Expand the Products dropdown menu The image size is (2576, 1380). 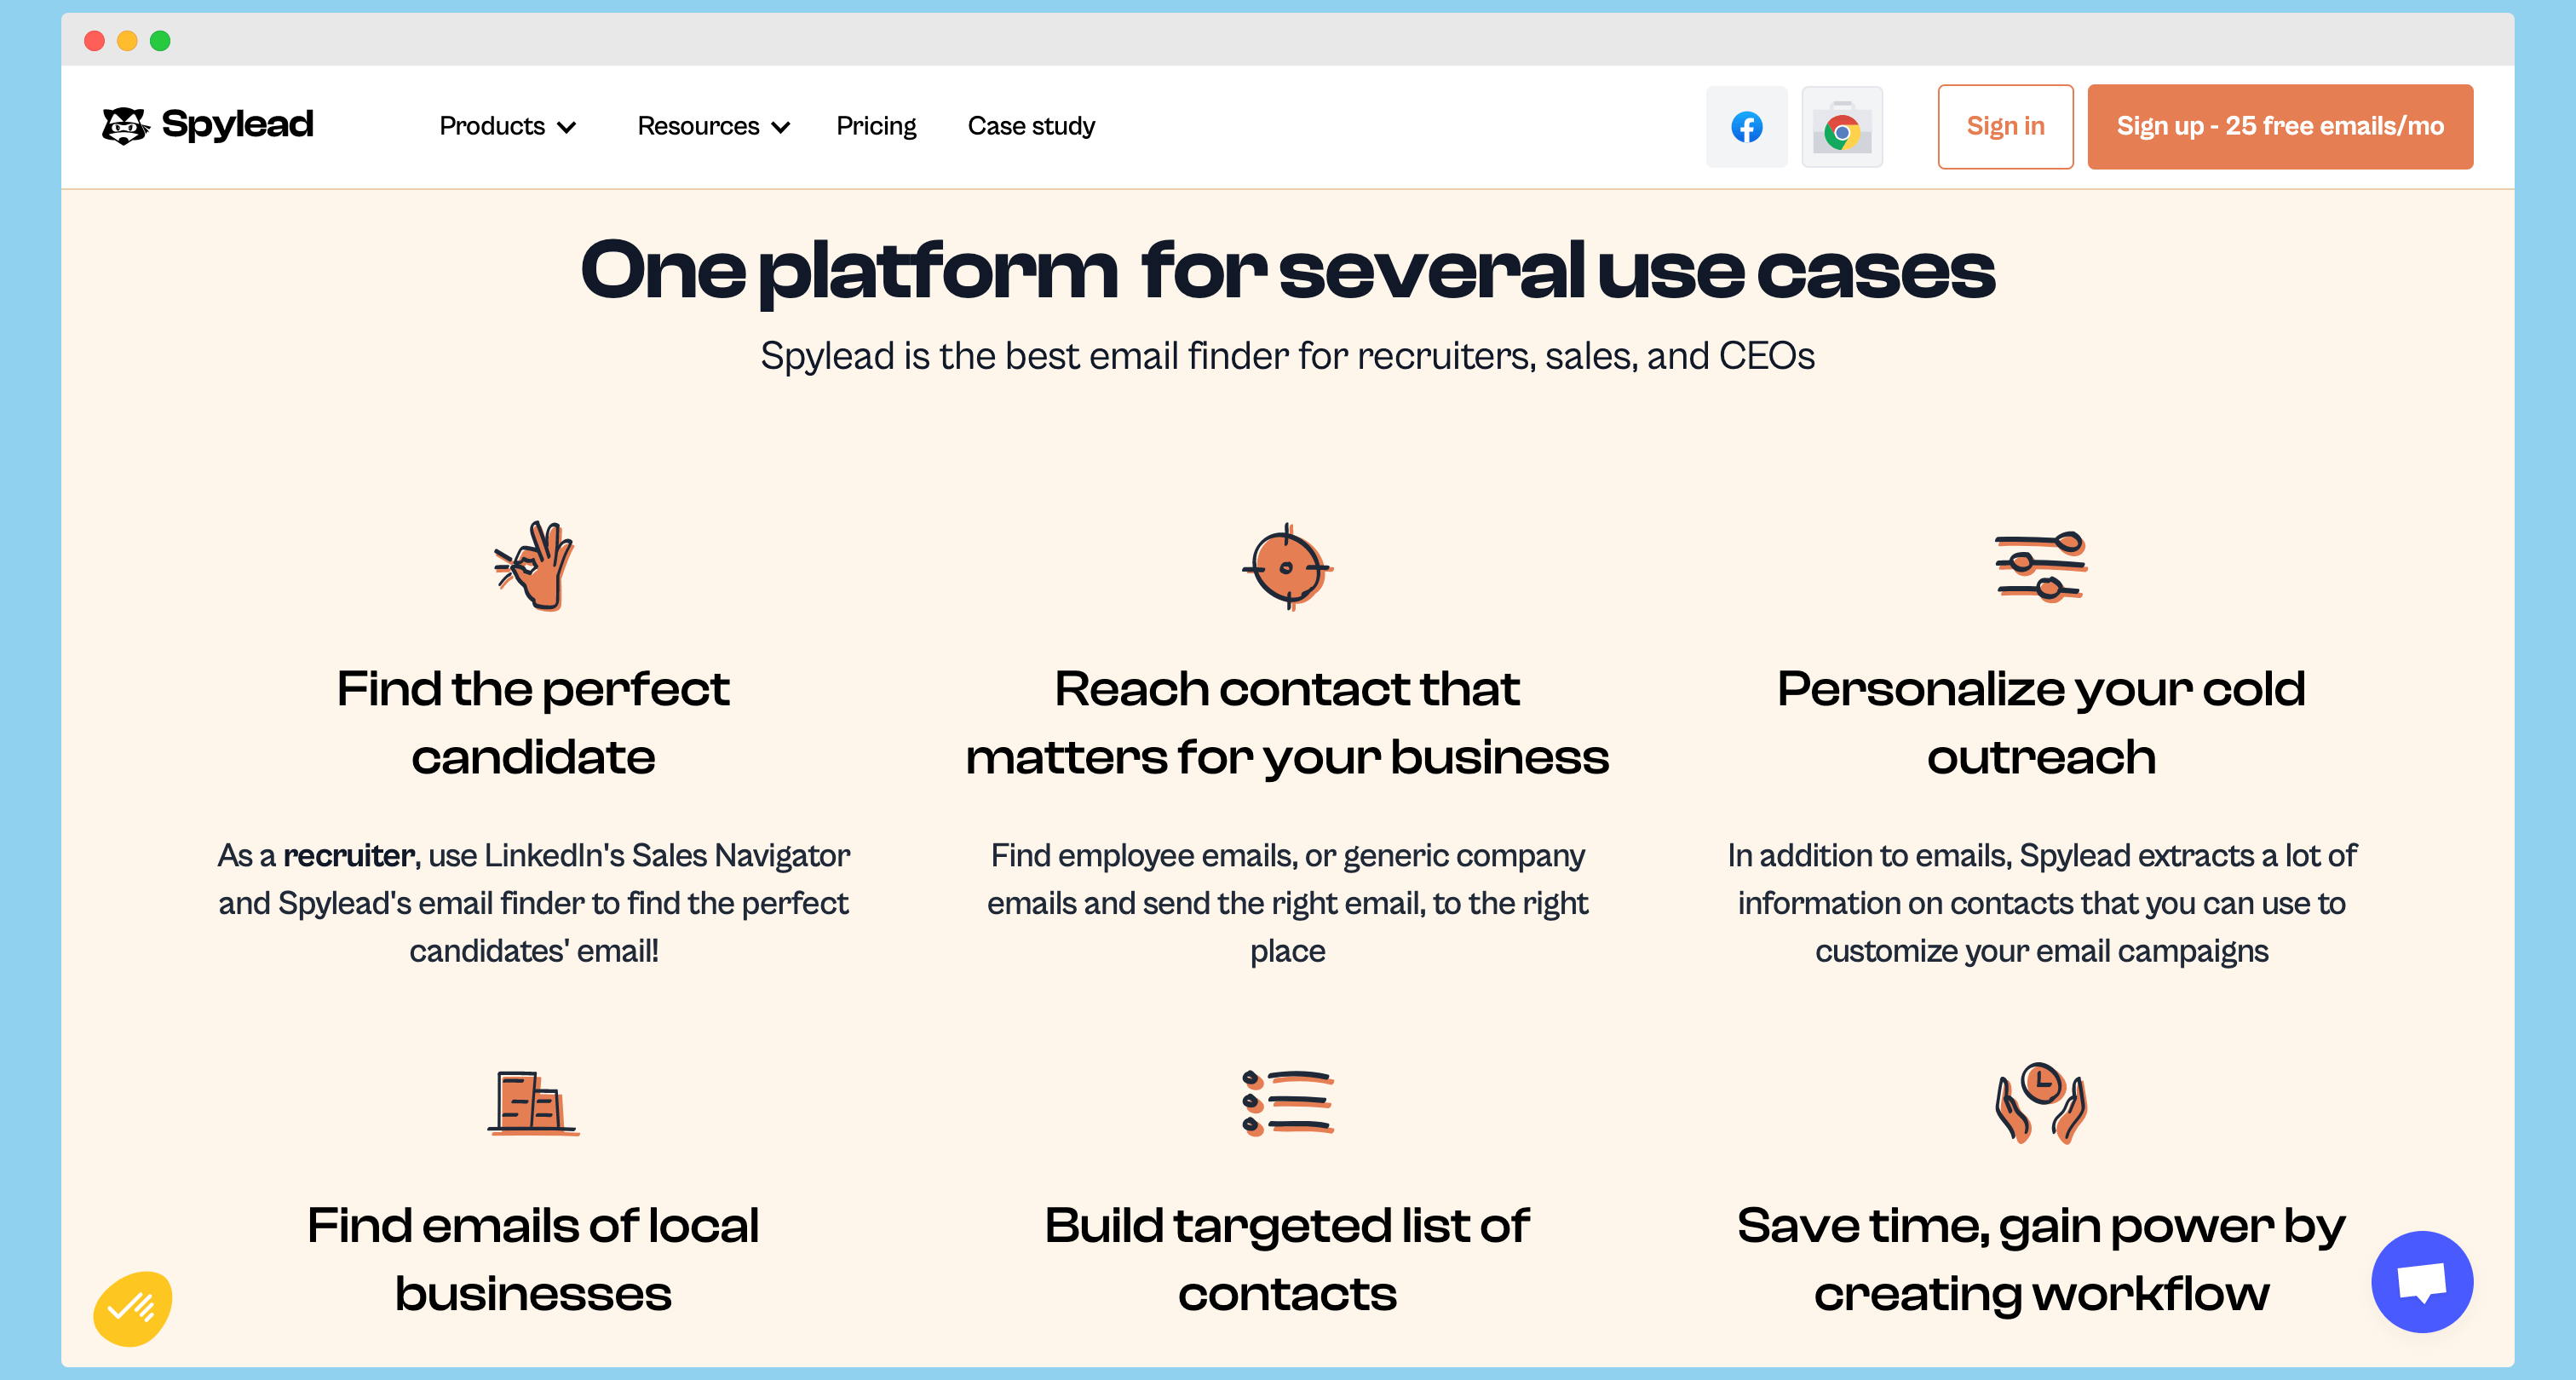click(x=504, y=126)
